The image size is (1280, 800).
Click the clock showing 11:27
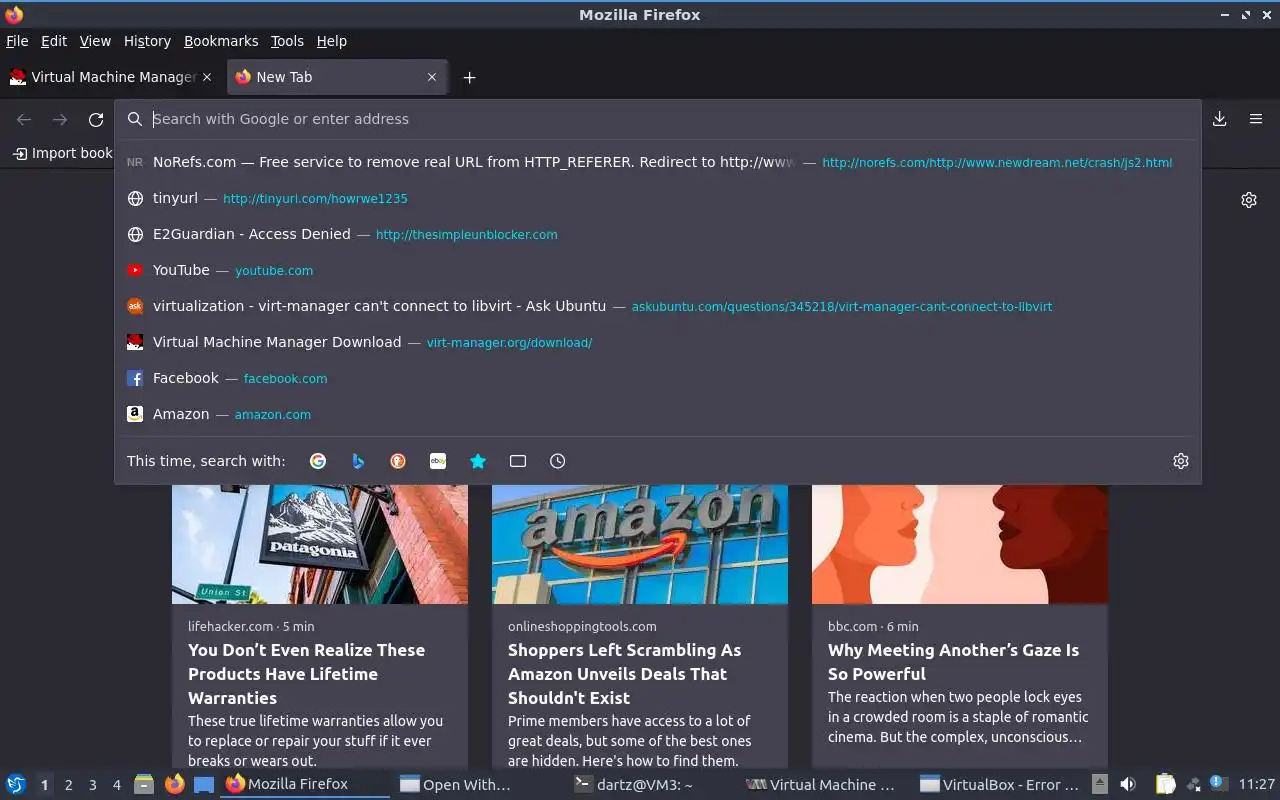[x=1256, y=785]
